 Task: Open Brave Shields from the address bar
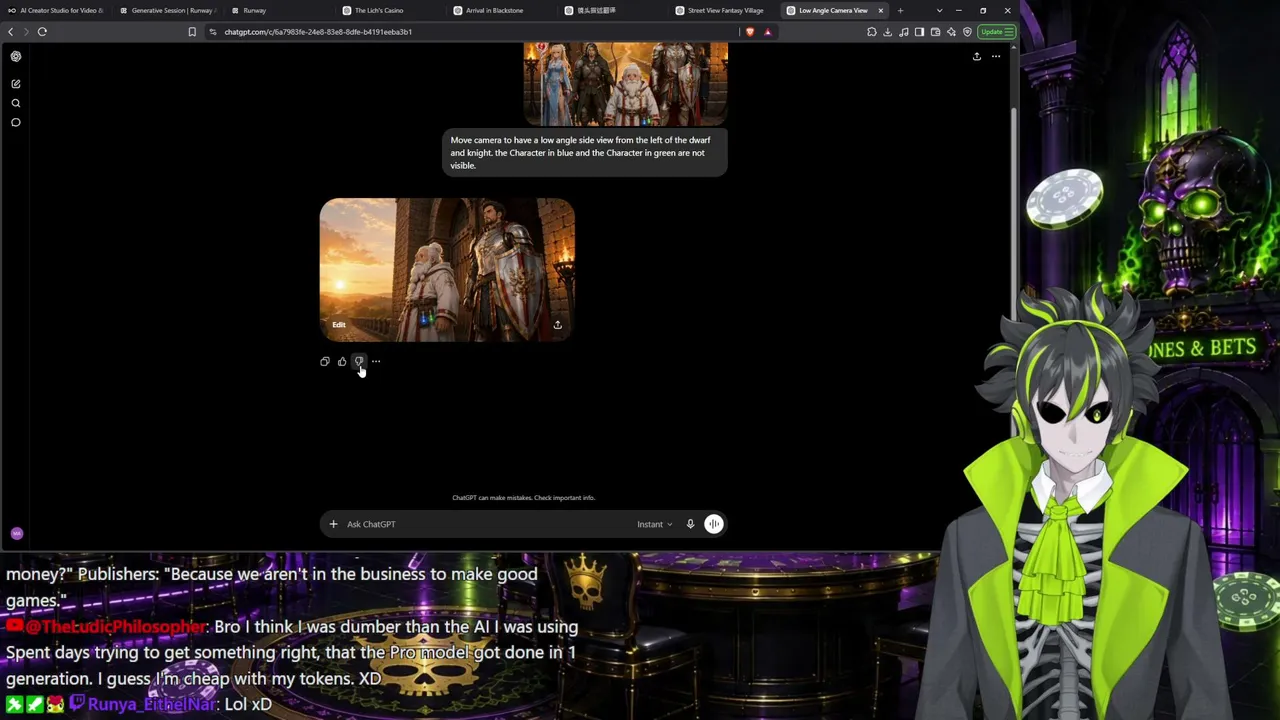[750, 32]
